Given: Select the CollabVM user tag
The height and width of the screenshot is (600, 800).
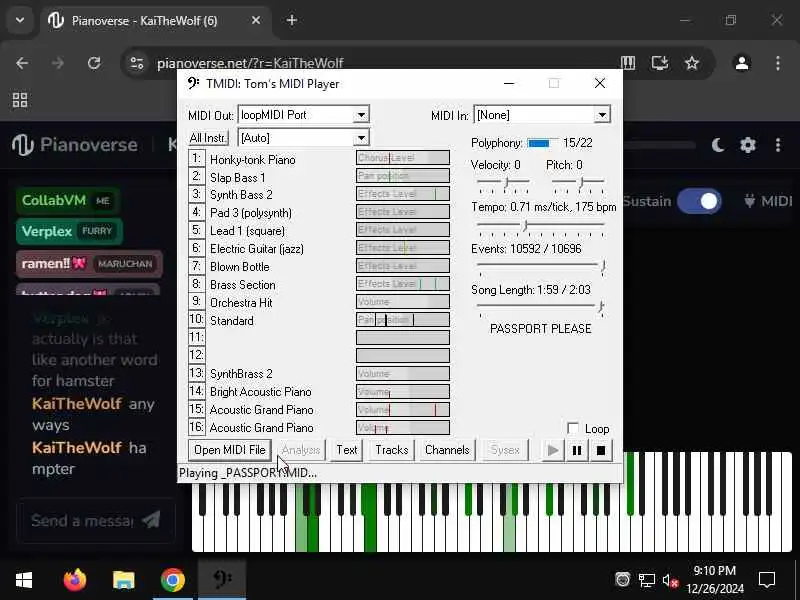Looking at the screenshot, I should click(x=67, y=201).
